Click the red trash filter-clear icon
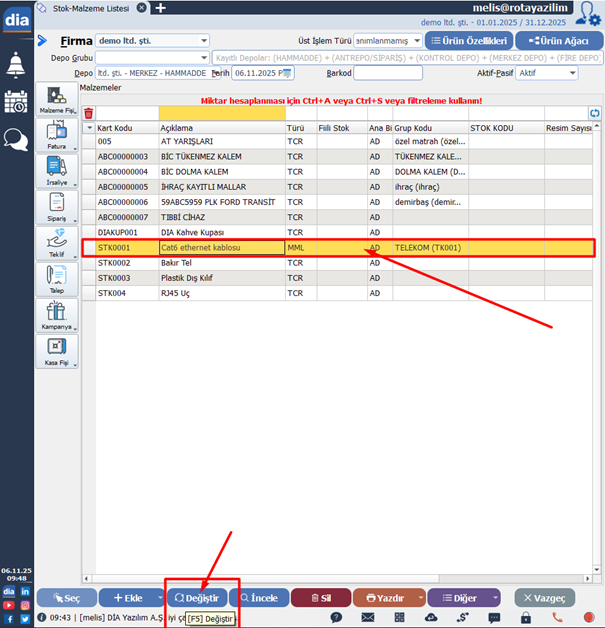This screenshot has height=628, width=605. pos(88,113)
